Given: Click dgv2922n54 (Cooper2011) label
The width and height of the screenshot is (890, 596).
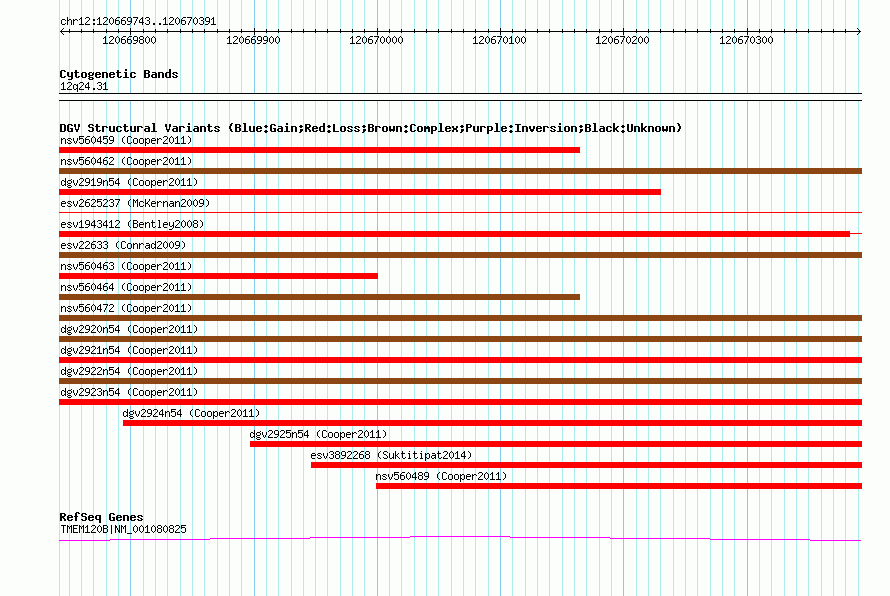Looking at the screenshot, I should pyautogui.click(x=129, y=371).
